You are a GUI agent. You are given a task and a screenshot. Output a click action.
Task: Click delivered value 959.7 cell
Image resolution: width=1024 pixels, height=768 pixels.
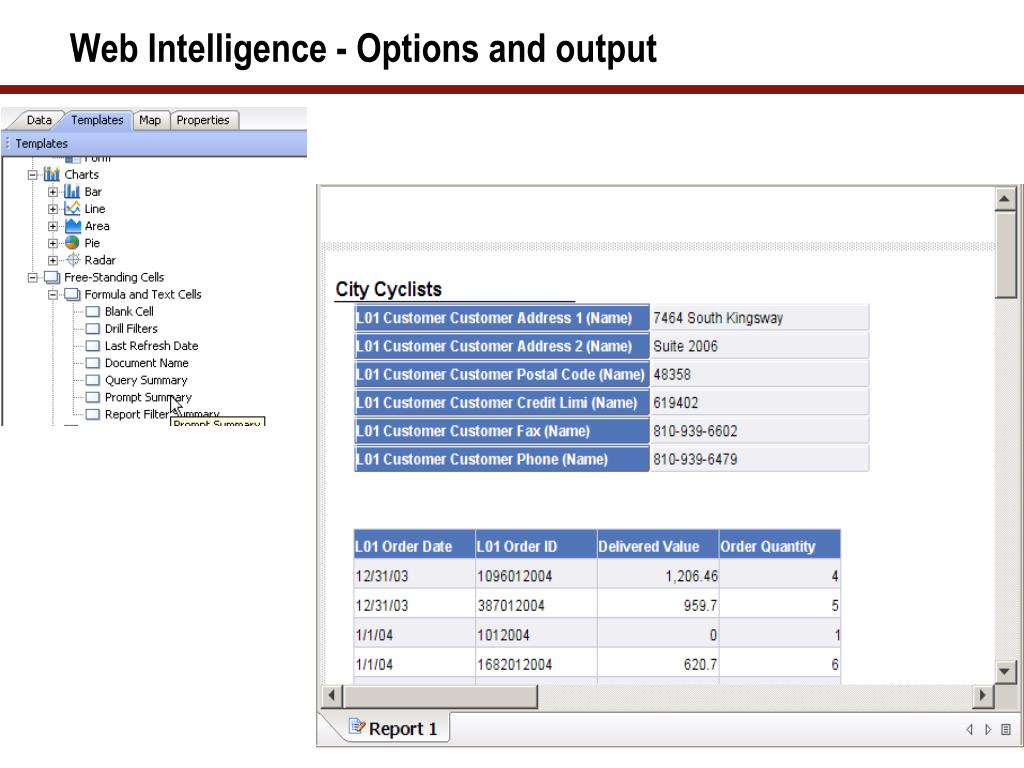tap(658, 605)
